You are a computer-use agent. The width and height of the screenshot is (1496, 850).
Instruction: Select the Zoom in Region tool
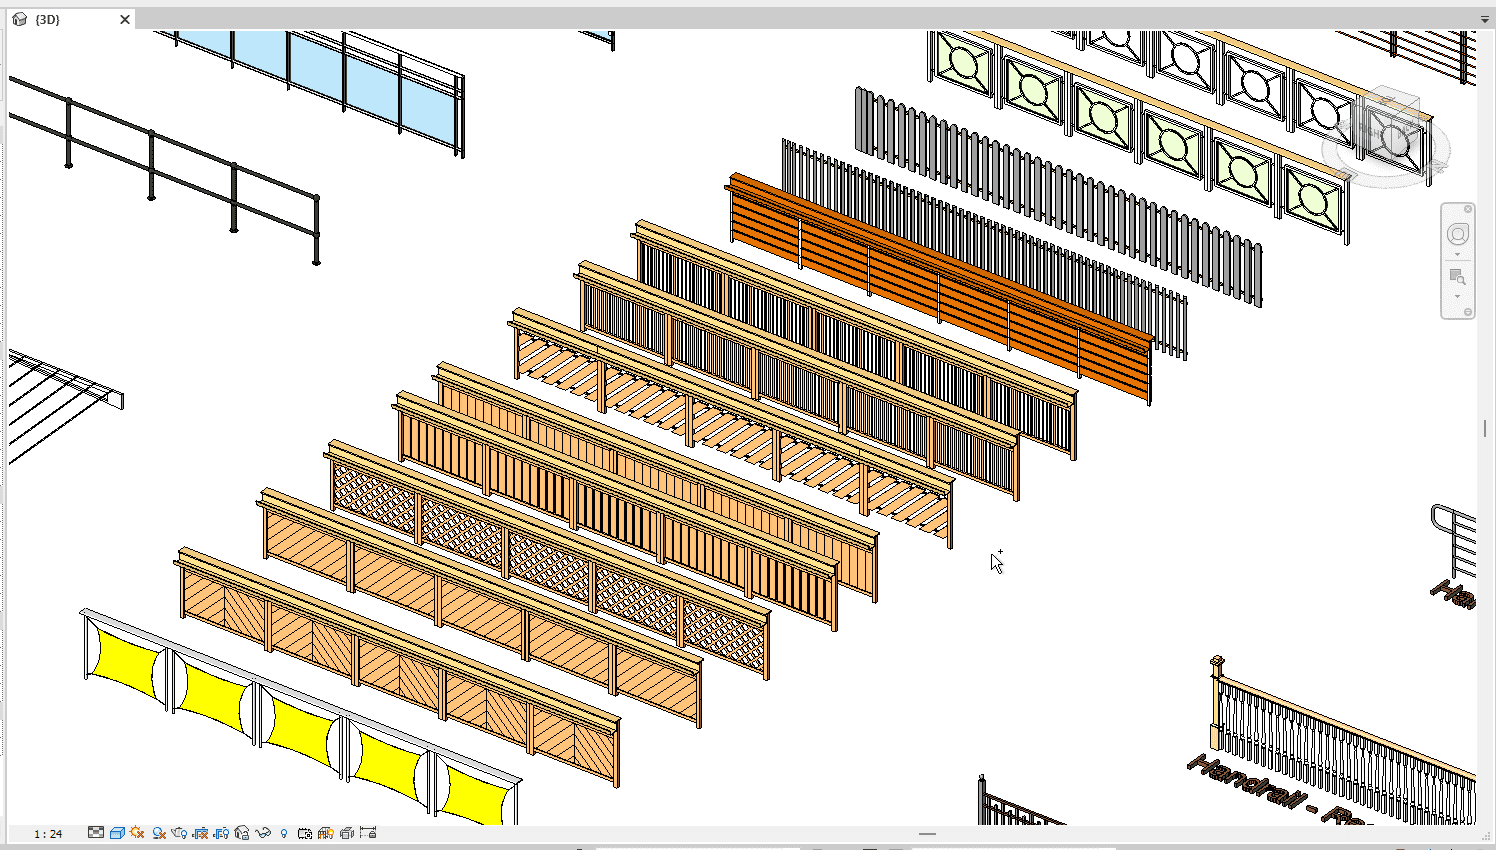click(x=1457, y=277)
